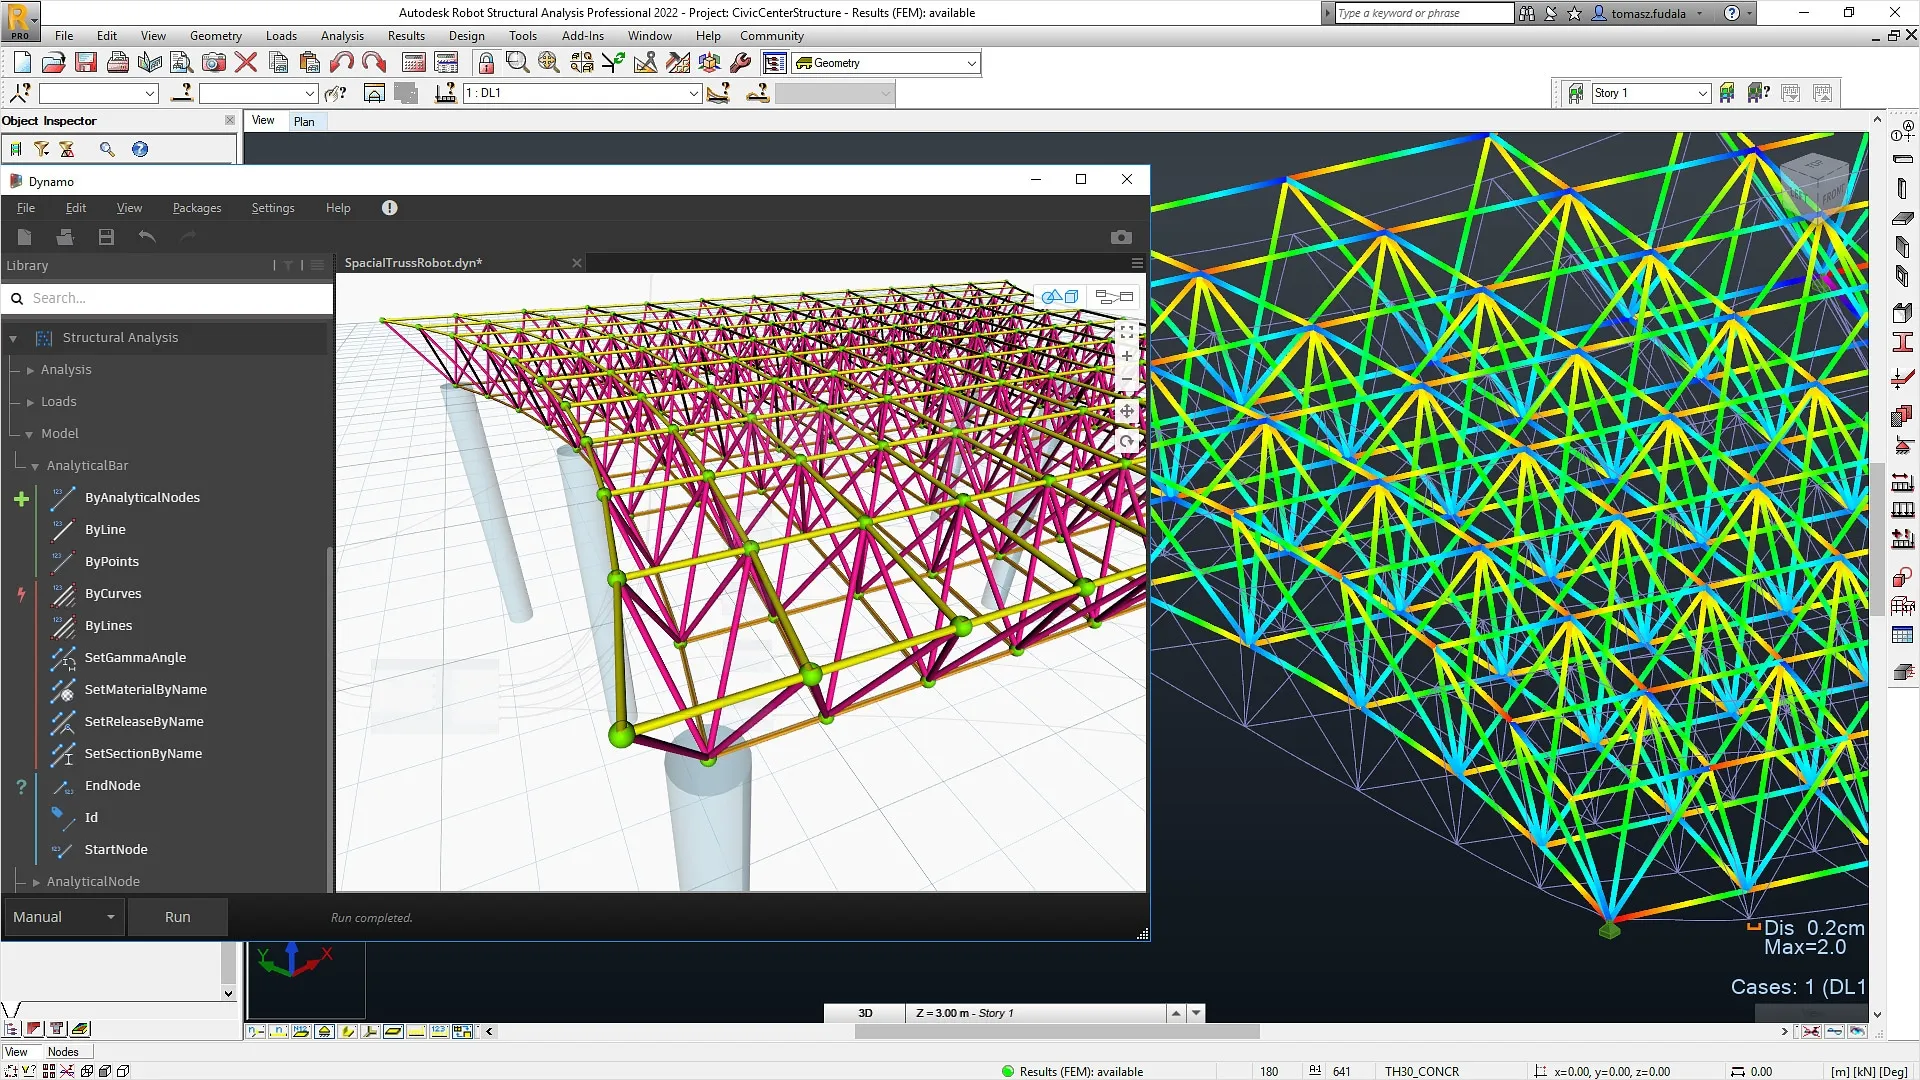Open the Printer icon in the main toolbar

[118, 61]
